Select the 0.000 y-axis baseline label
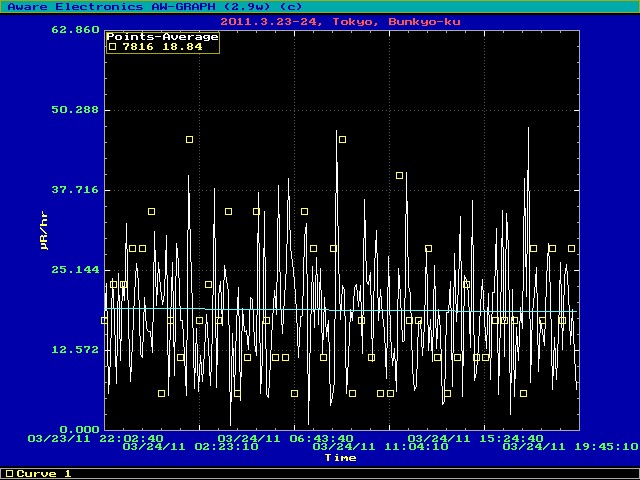This screenshot has width=640, height=480. click(x=79, y=429)
